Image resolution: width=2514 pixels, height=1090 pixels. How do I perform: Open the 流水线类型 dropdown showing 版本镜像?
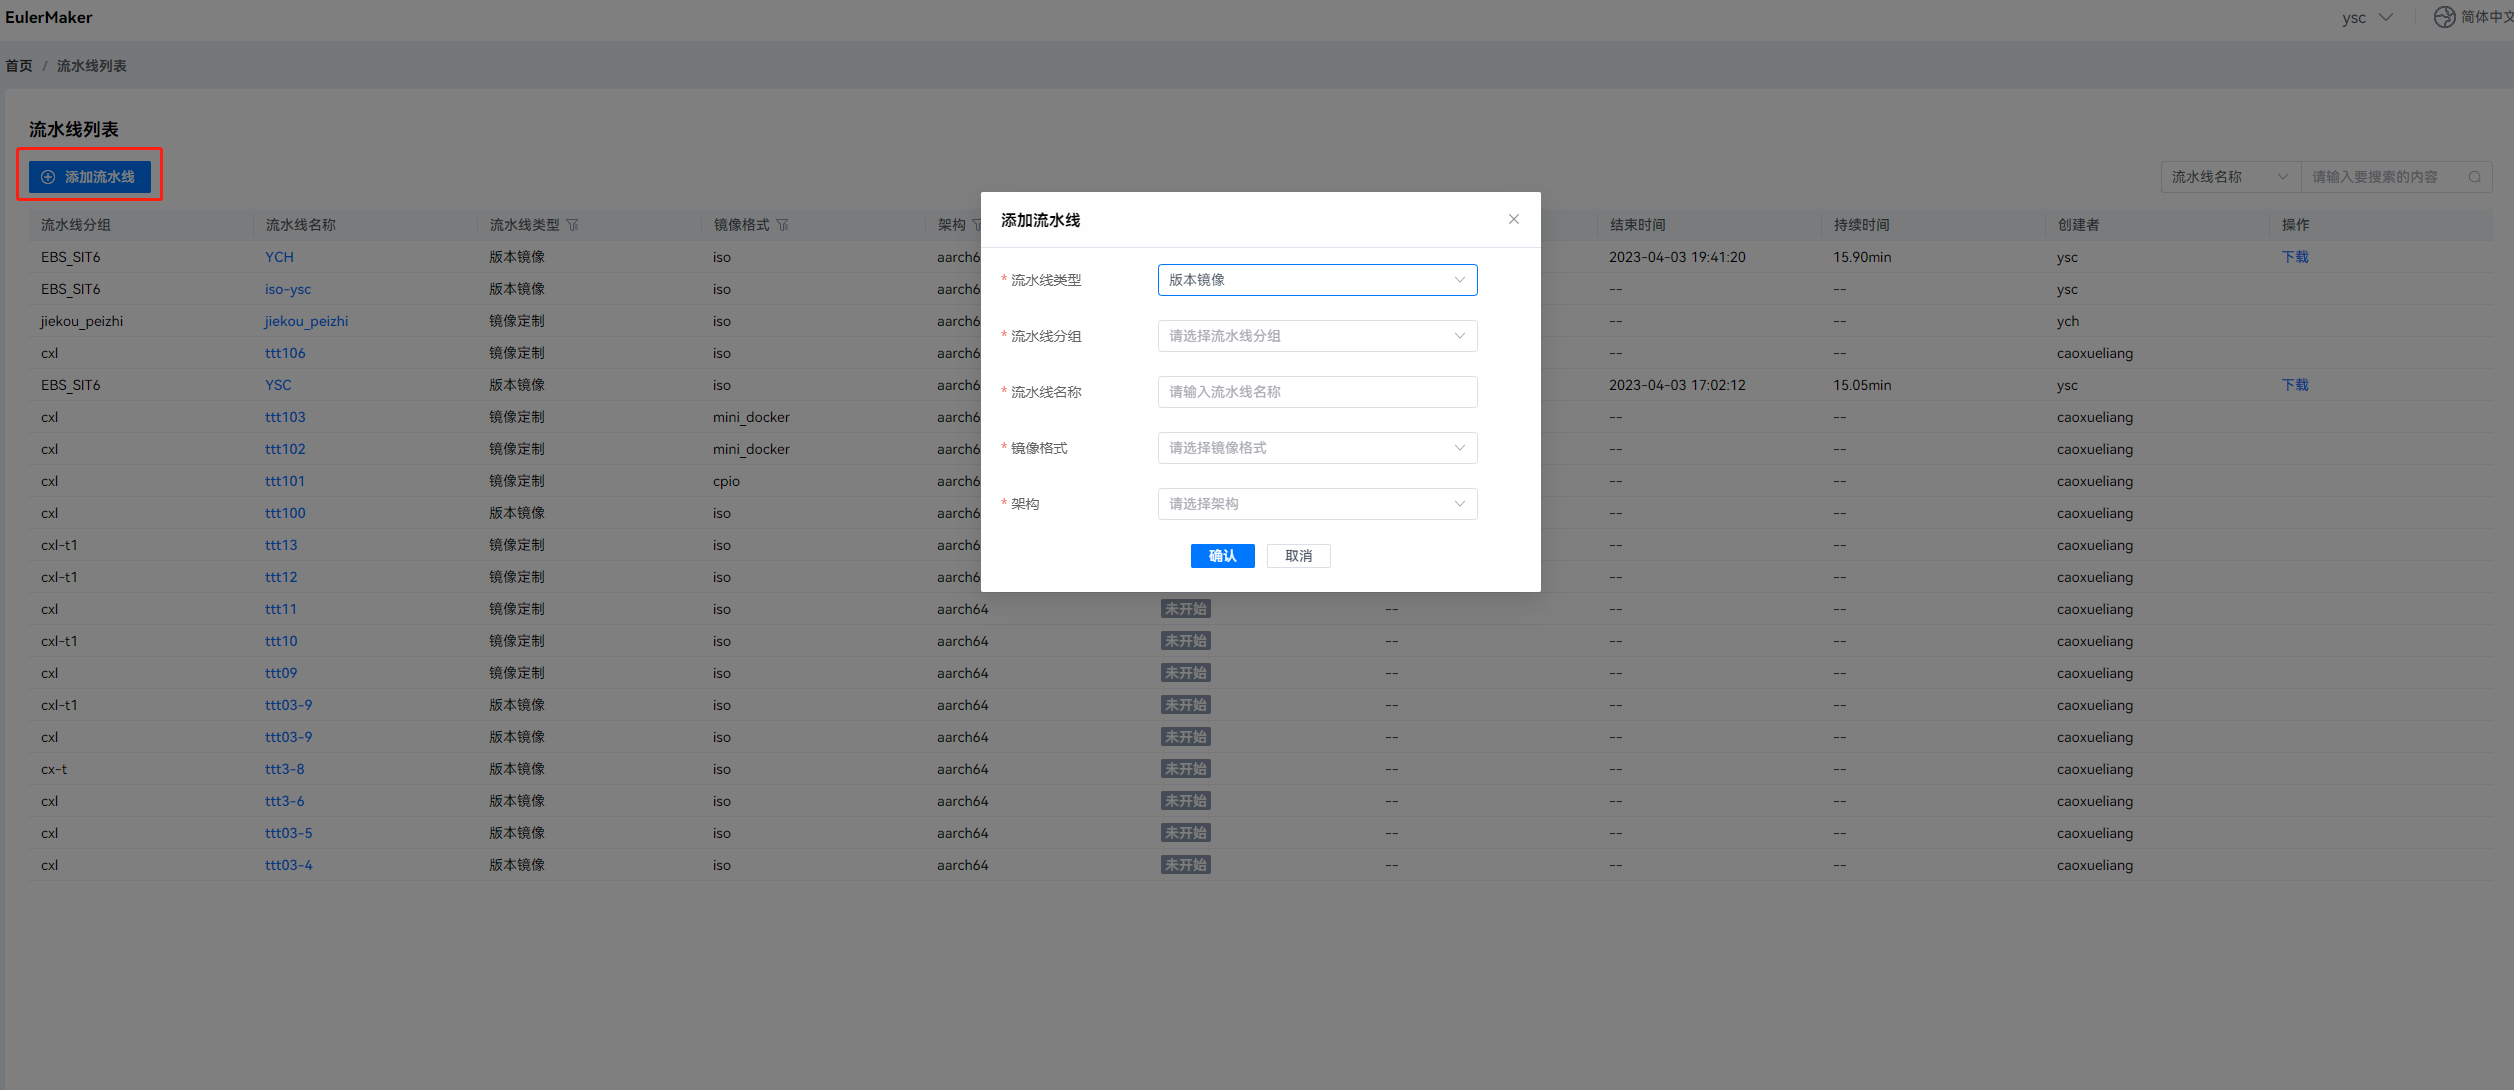click(x=1316, y=280)
